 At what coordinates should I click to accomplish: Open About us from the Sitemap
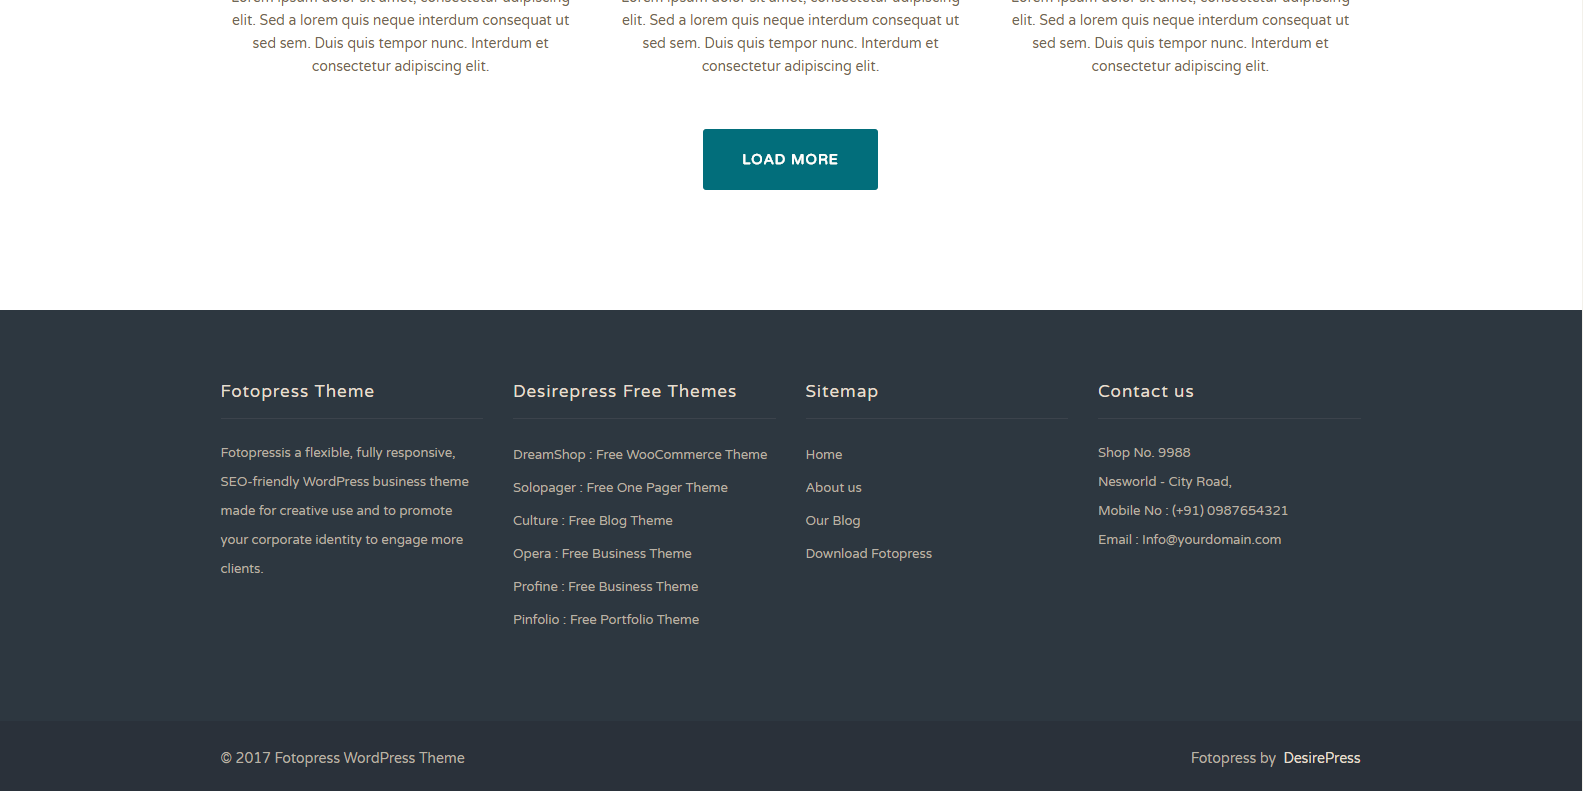pyautogui.click(x=833, y=487)
